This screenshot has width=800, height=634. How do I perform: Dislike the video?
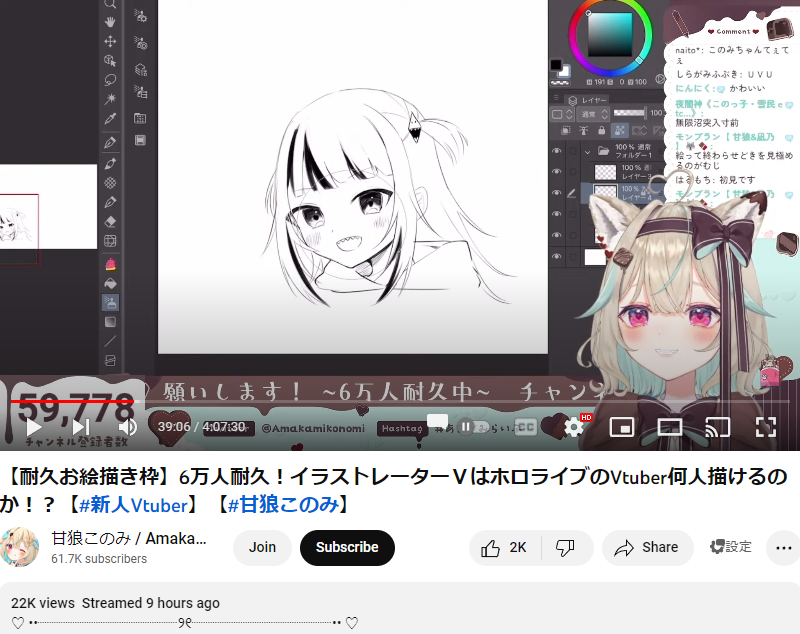pyautogui.click(x=565, y=547)
